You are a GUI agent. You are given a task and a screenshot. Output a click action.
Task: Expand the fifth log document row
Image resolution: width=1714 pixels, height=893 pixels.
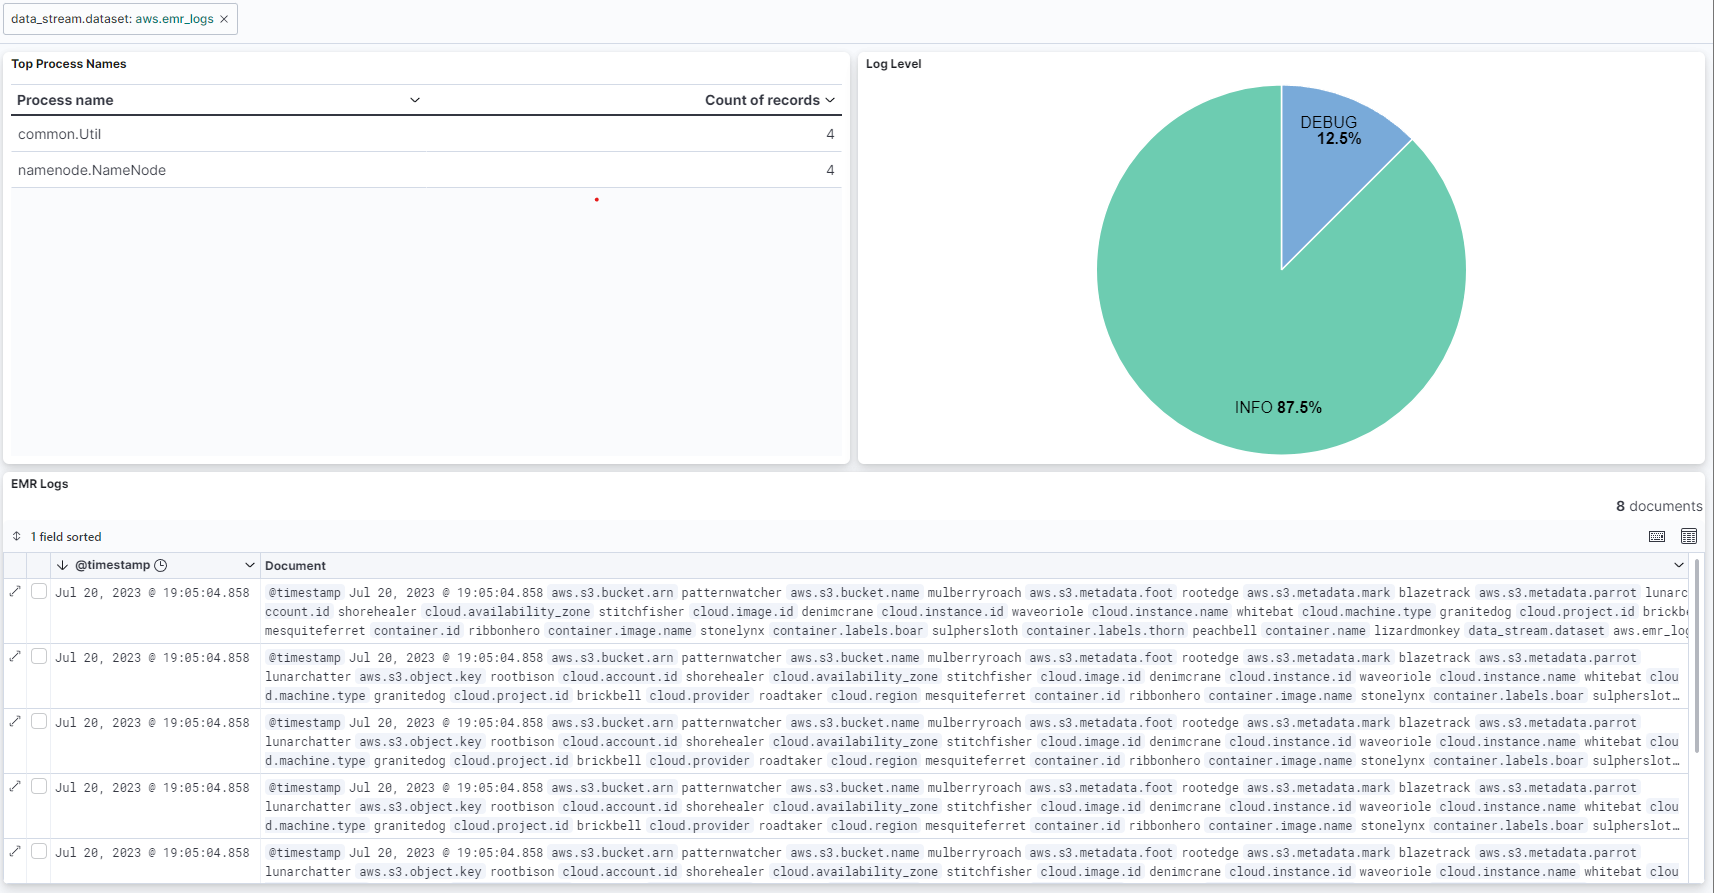click(x=15, y=852)
